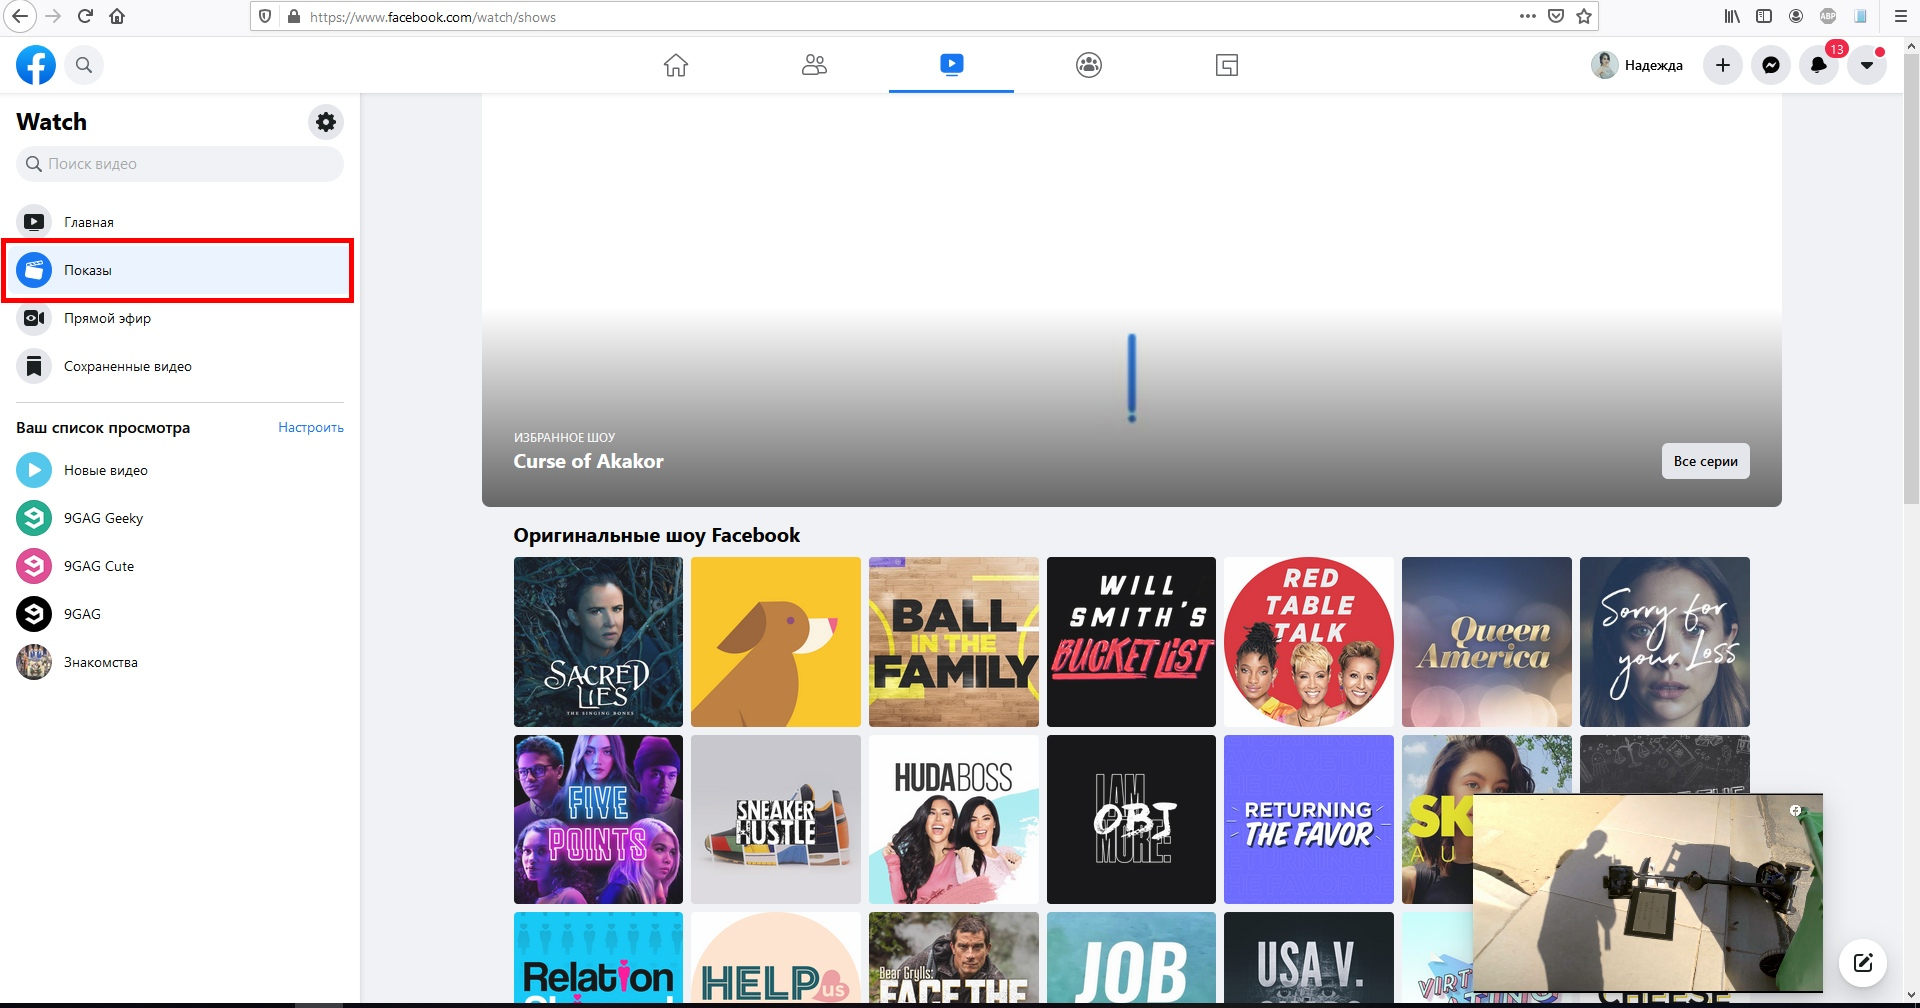Click the browser home icon
The height and width of the screenshot is (1008, 1920).
pyautogui.click(x=118, y=16)
